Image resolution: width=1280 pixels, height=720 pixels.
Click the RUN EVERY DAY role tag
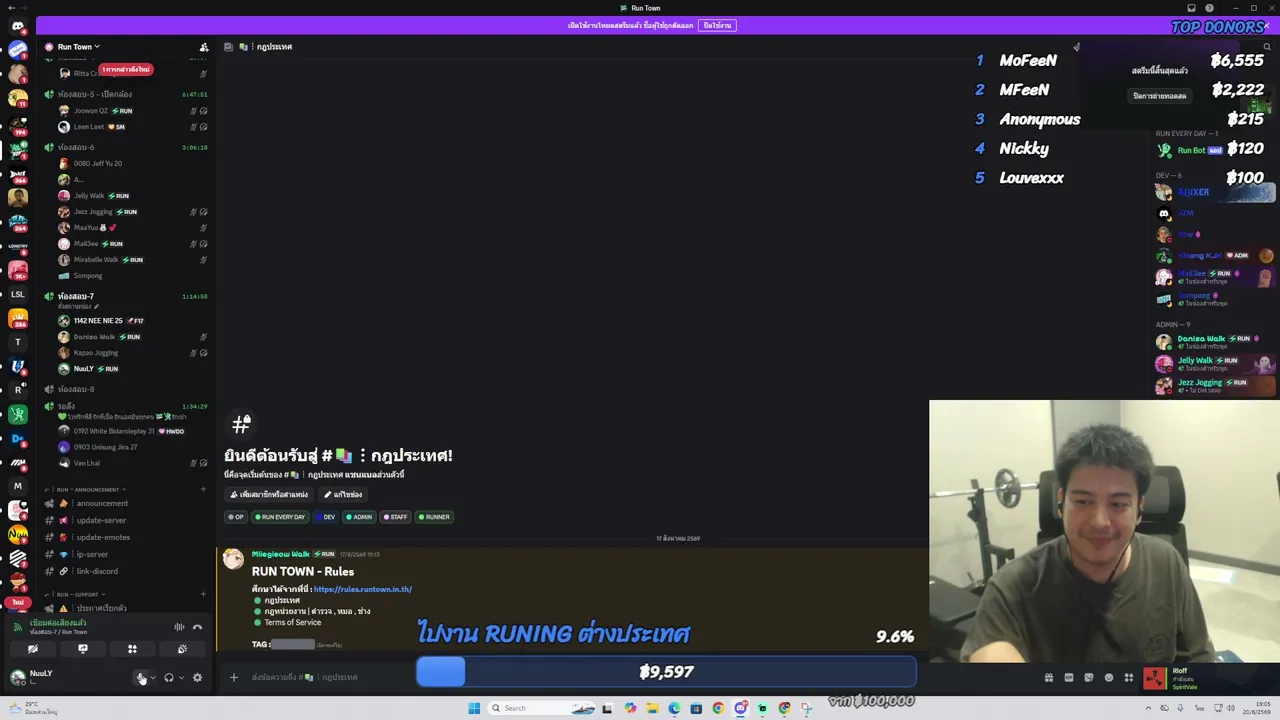click(280, 517)
